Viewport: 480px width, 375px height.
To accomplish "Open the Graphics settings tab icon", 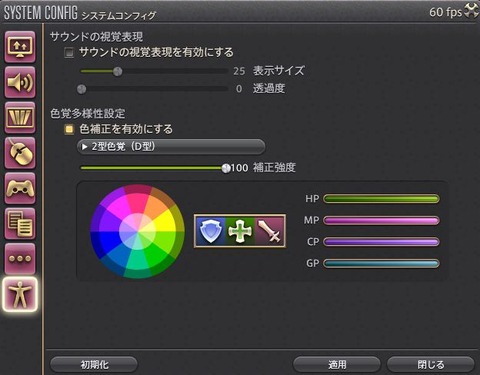I will coord(20,118).
